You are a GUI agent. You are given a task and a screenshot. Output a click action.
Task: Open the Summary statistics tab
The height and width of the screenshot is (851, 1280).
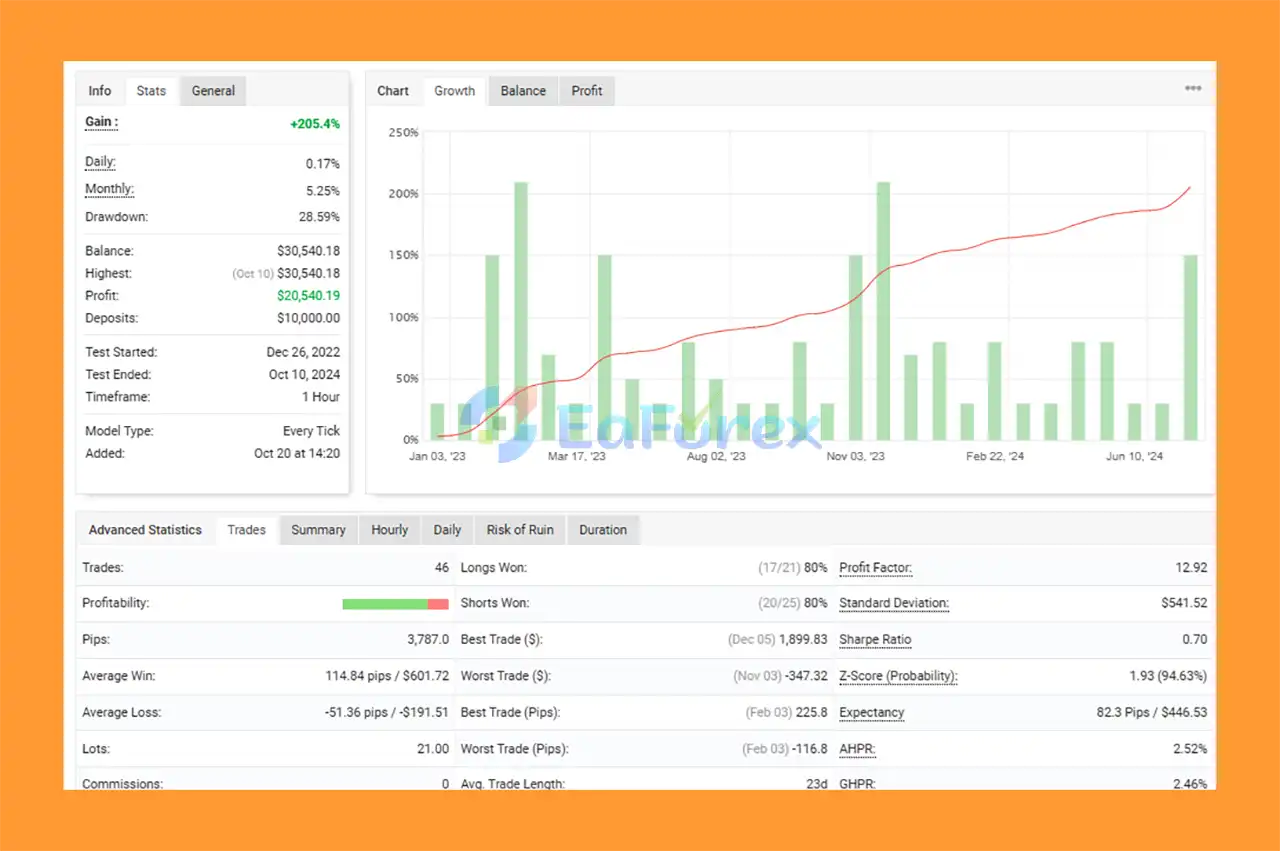(x=318, y=530)
